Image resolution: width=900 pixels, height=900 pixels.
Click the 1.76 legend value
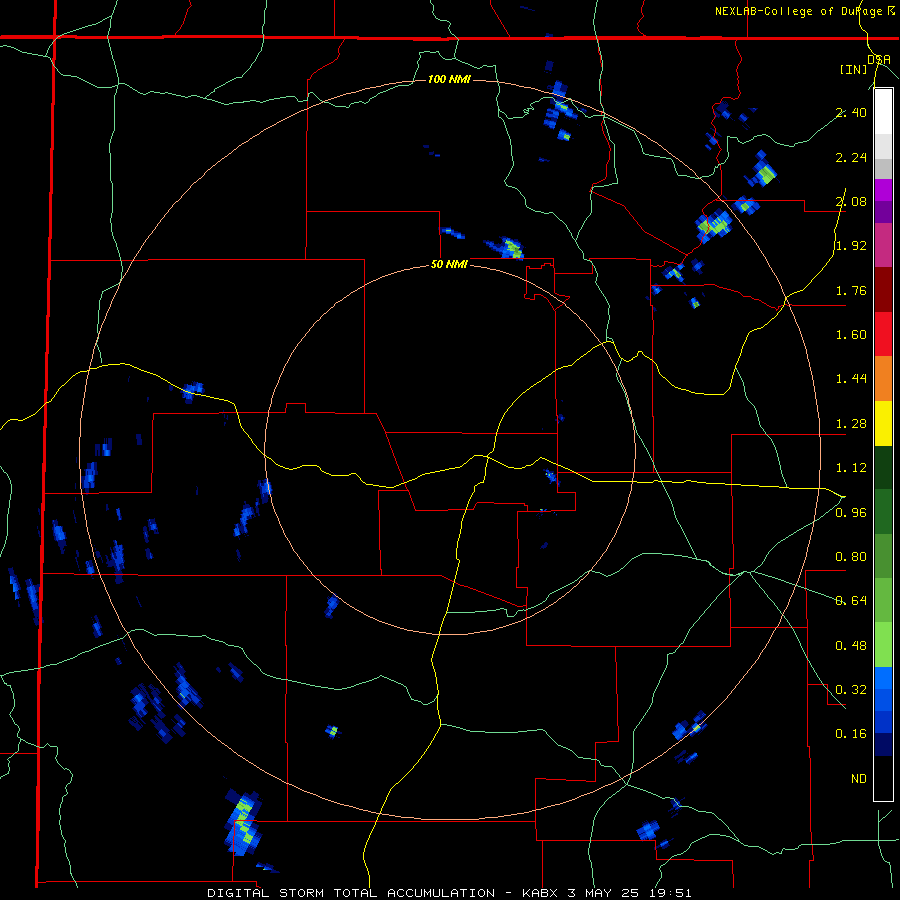click(851, 290)
